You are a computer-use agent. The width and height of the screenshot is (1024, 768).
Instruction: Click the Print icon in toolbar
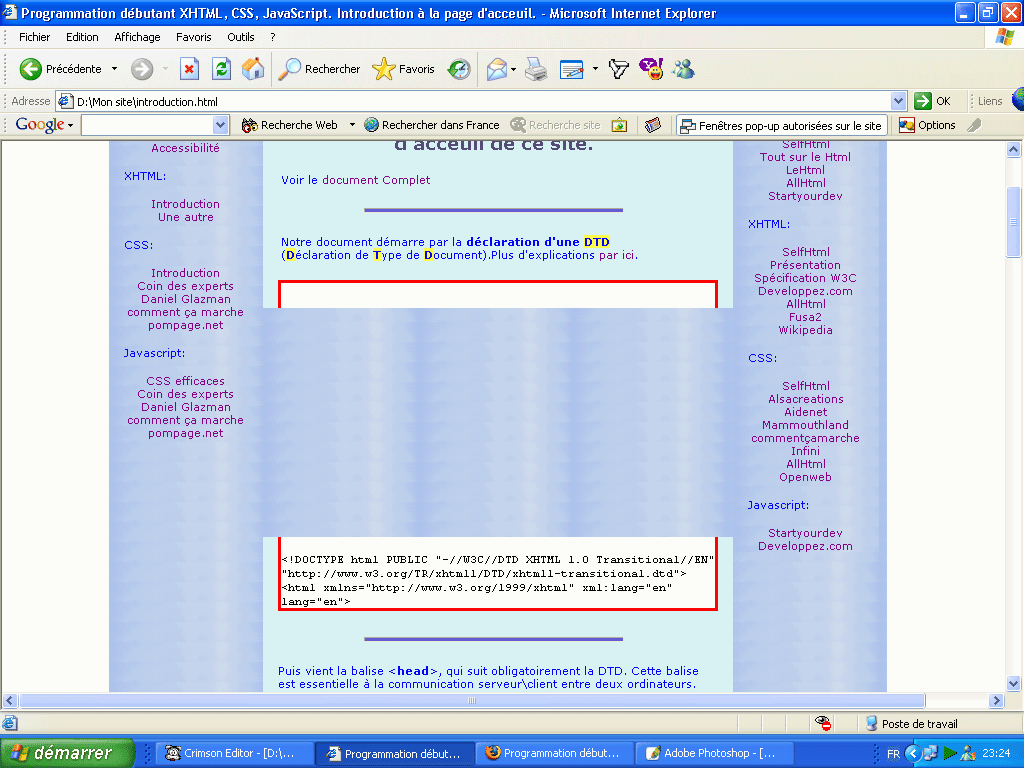536,69
